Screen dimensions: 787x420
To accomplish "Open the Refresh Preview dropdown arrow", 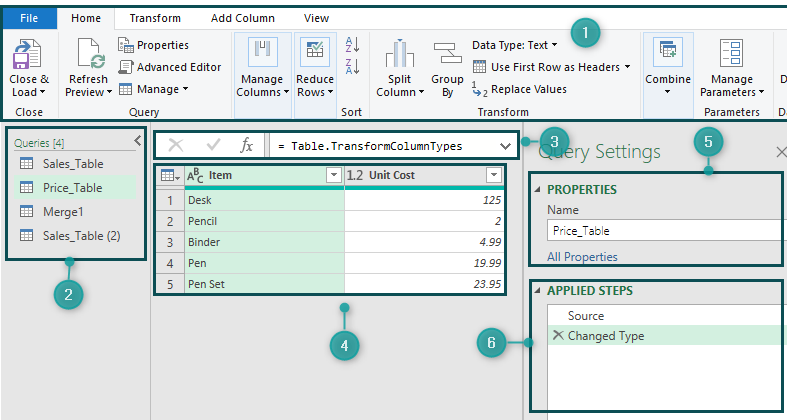I will tap(109, 92).
